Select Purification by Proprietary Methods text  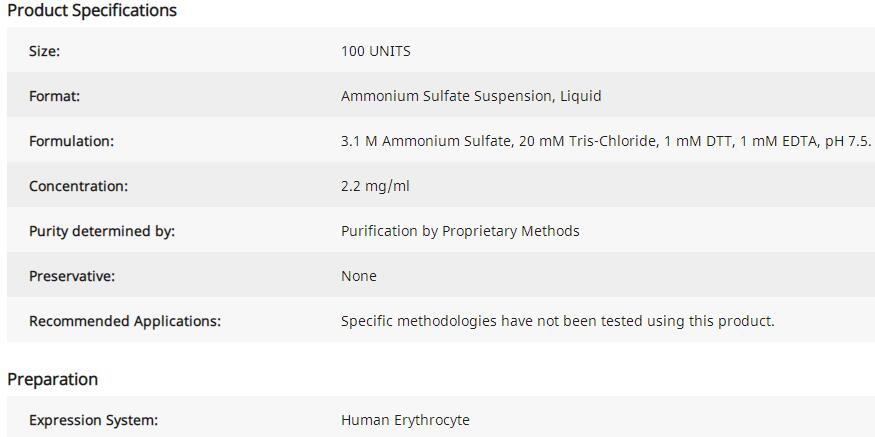(x=460, y=231)
